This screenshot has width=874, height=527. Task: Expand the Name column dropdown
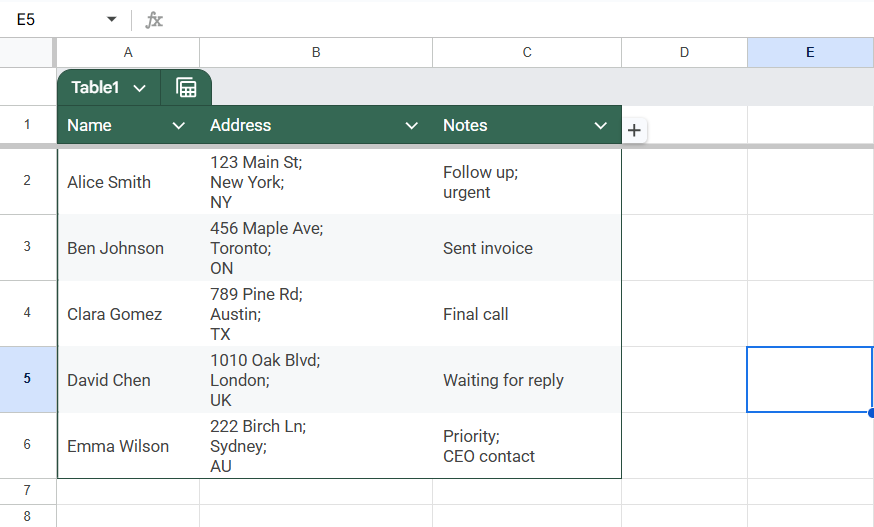[x=178, y=125]
